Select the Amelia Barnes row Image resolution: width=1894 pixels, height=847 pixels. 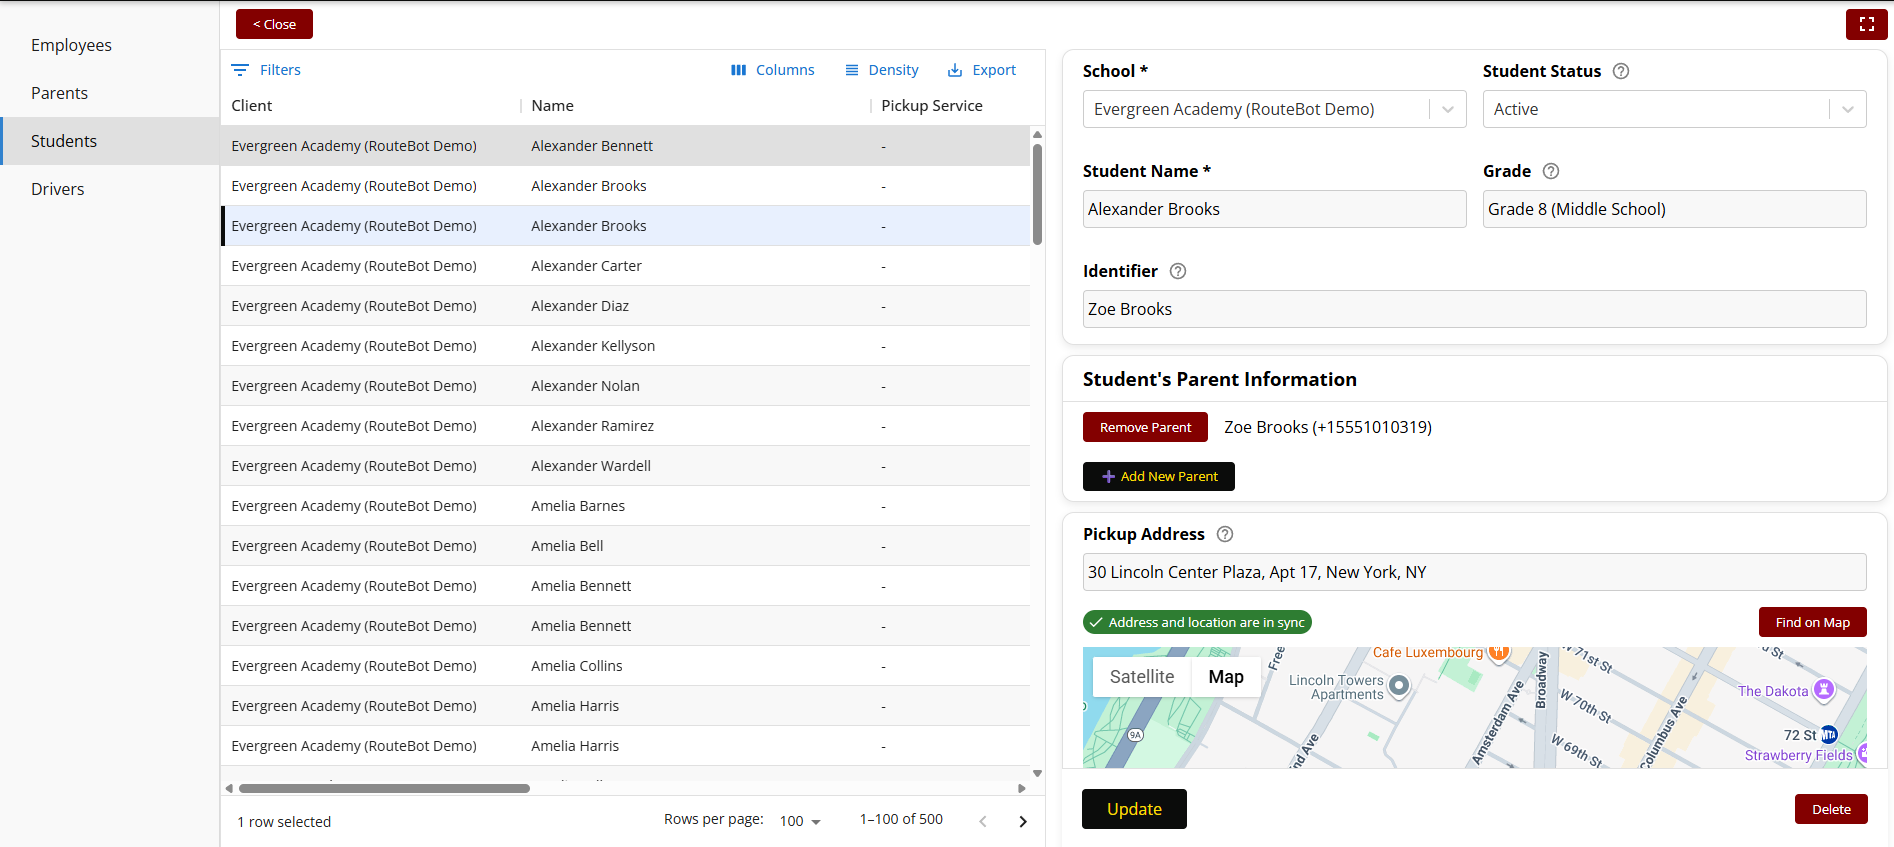point(625,506)
